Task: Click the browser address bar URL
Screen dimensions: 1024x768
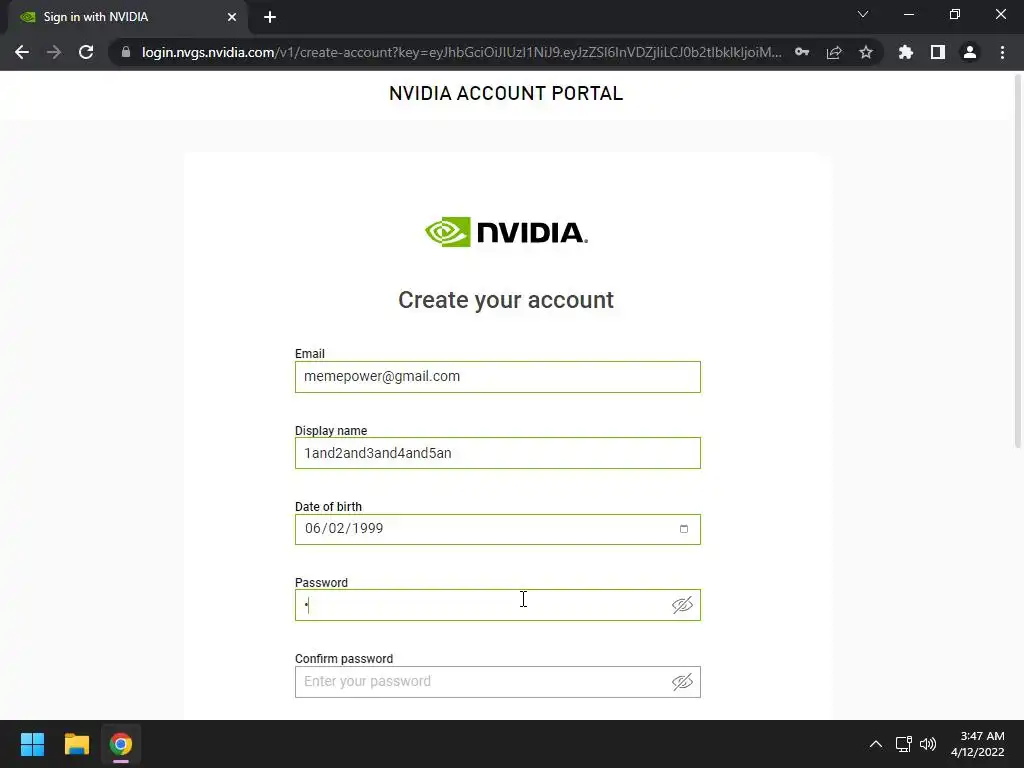Action: [x=461, y=52]
